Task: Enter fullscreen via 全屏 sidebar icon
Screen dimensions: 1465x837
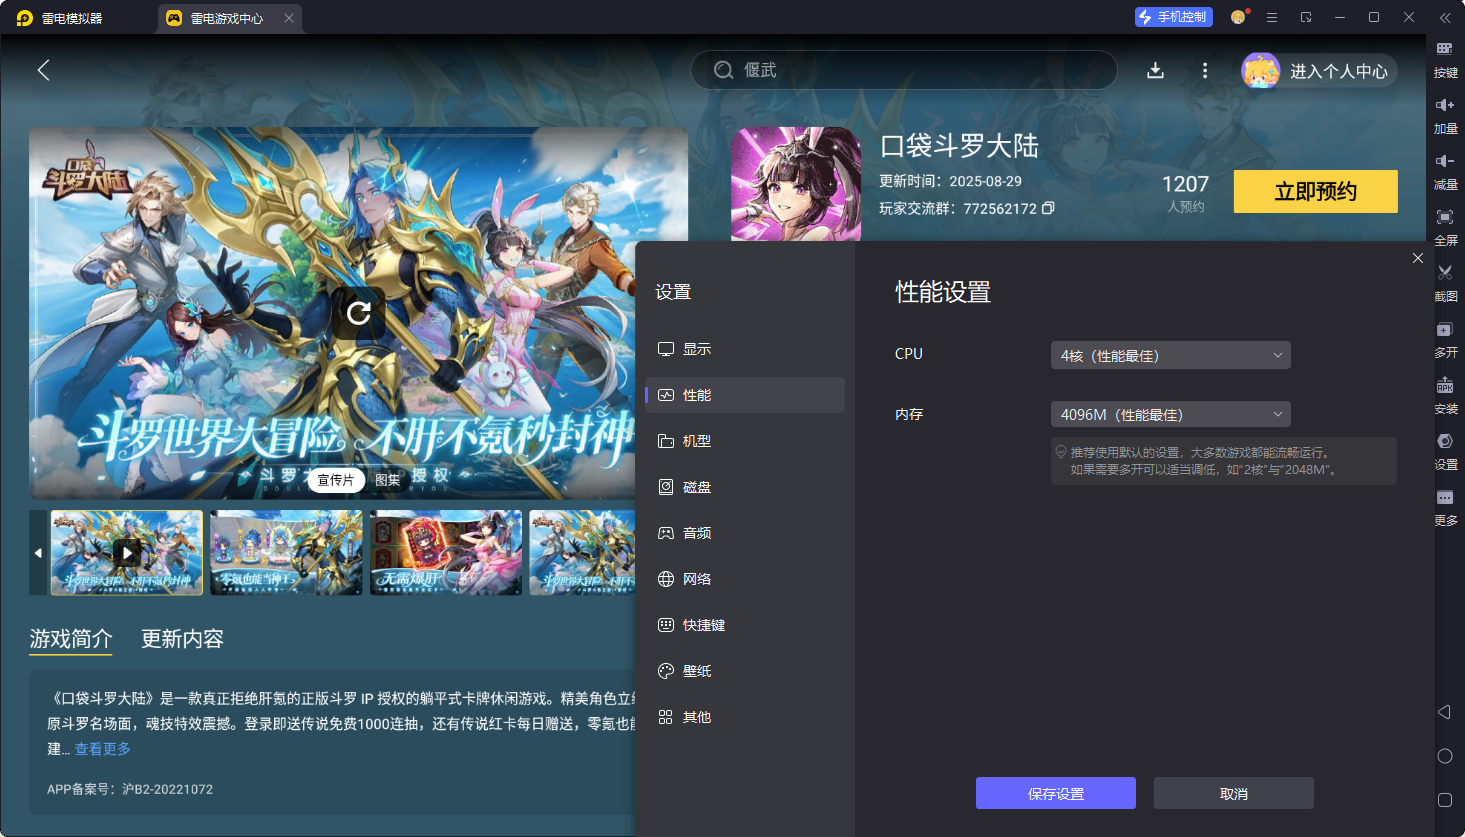Action: 1445,226
